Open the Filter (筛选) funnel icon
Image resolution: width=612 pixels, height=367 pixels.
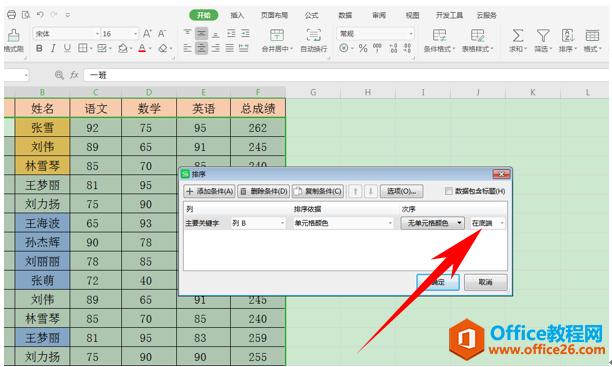[x=543, y=36]
